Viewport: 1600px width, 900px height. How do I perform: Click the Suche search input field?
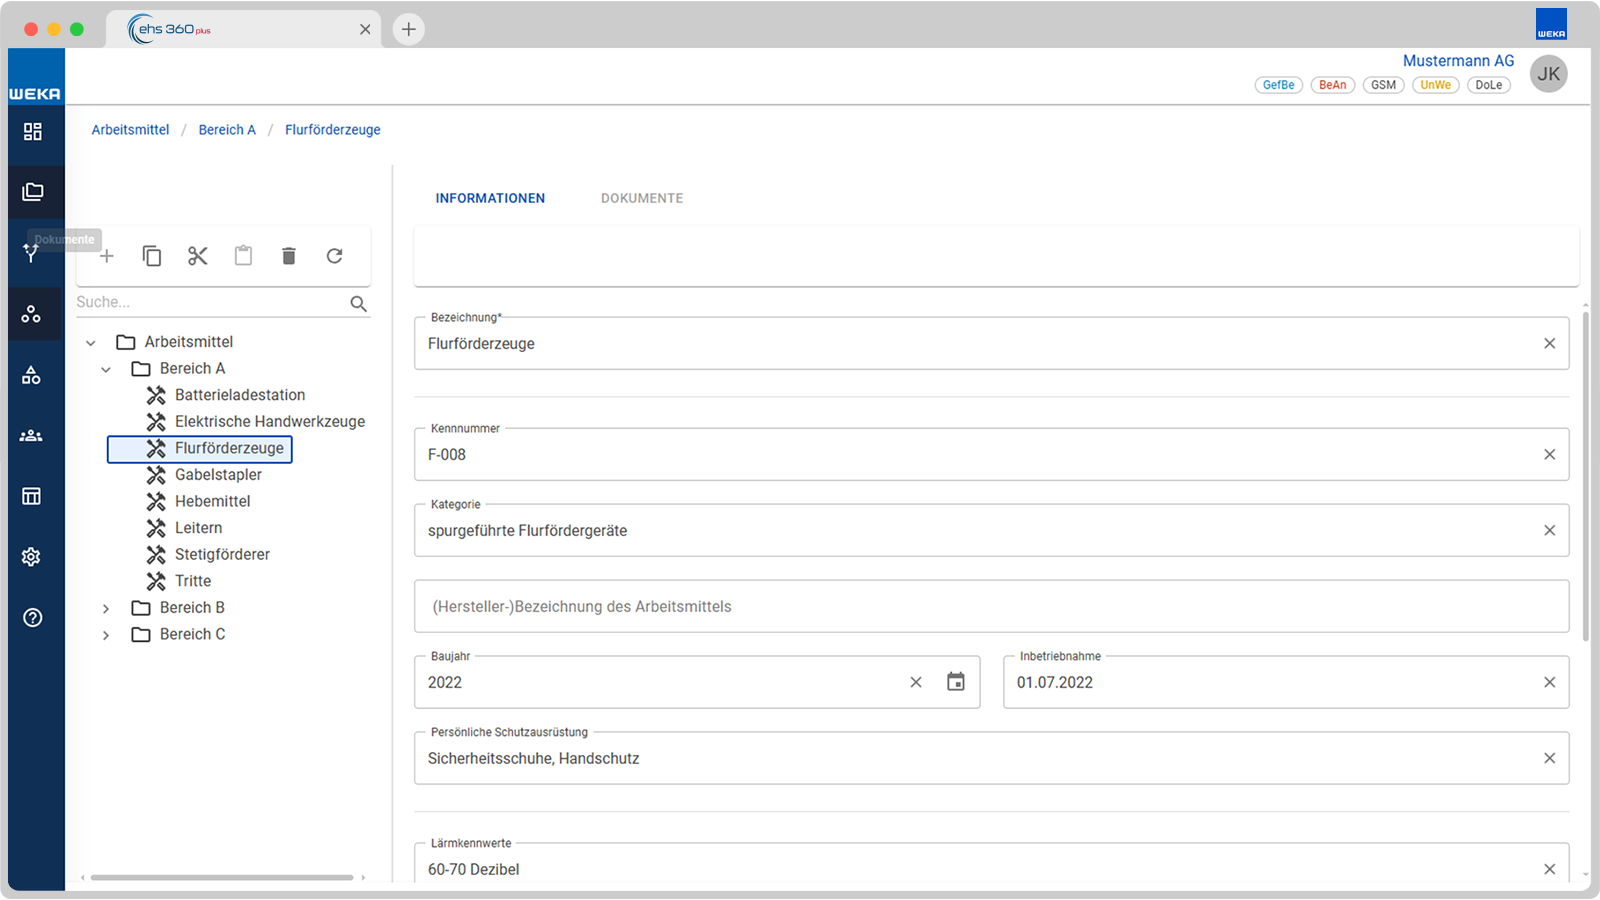tap(210, 302)
